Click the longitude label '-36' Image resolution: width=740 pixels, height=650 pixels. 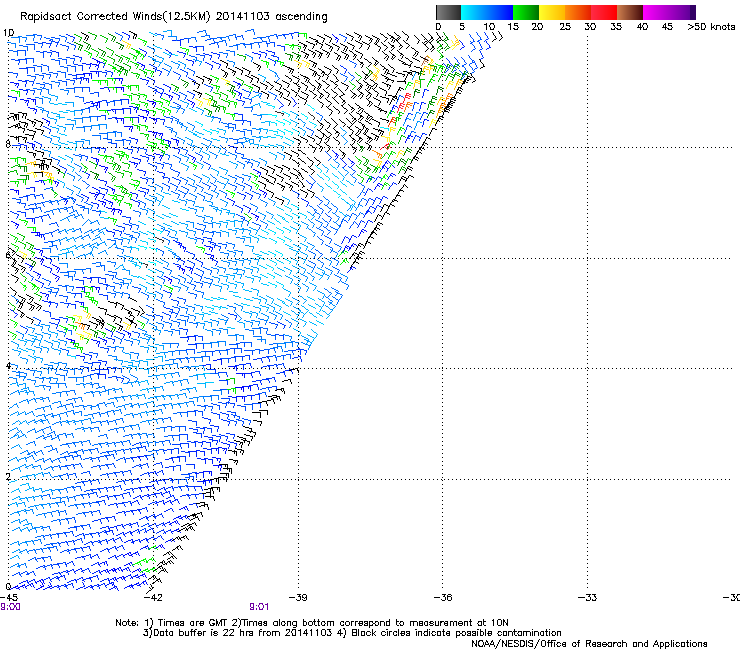[x=443, y=597]
